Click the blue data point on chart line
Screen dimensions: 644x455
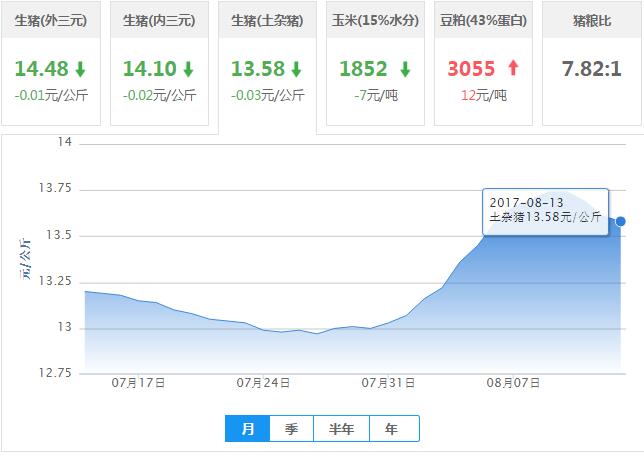[x=621, y=221]
